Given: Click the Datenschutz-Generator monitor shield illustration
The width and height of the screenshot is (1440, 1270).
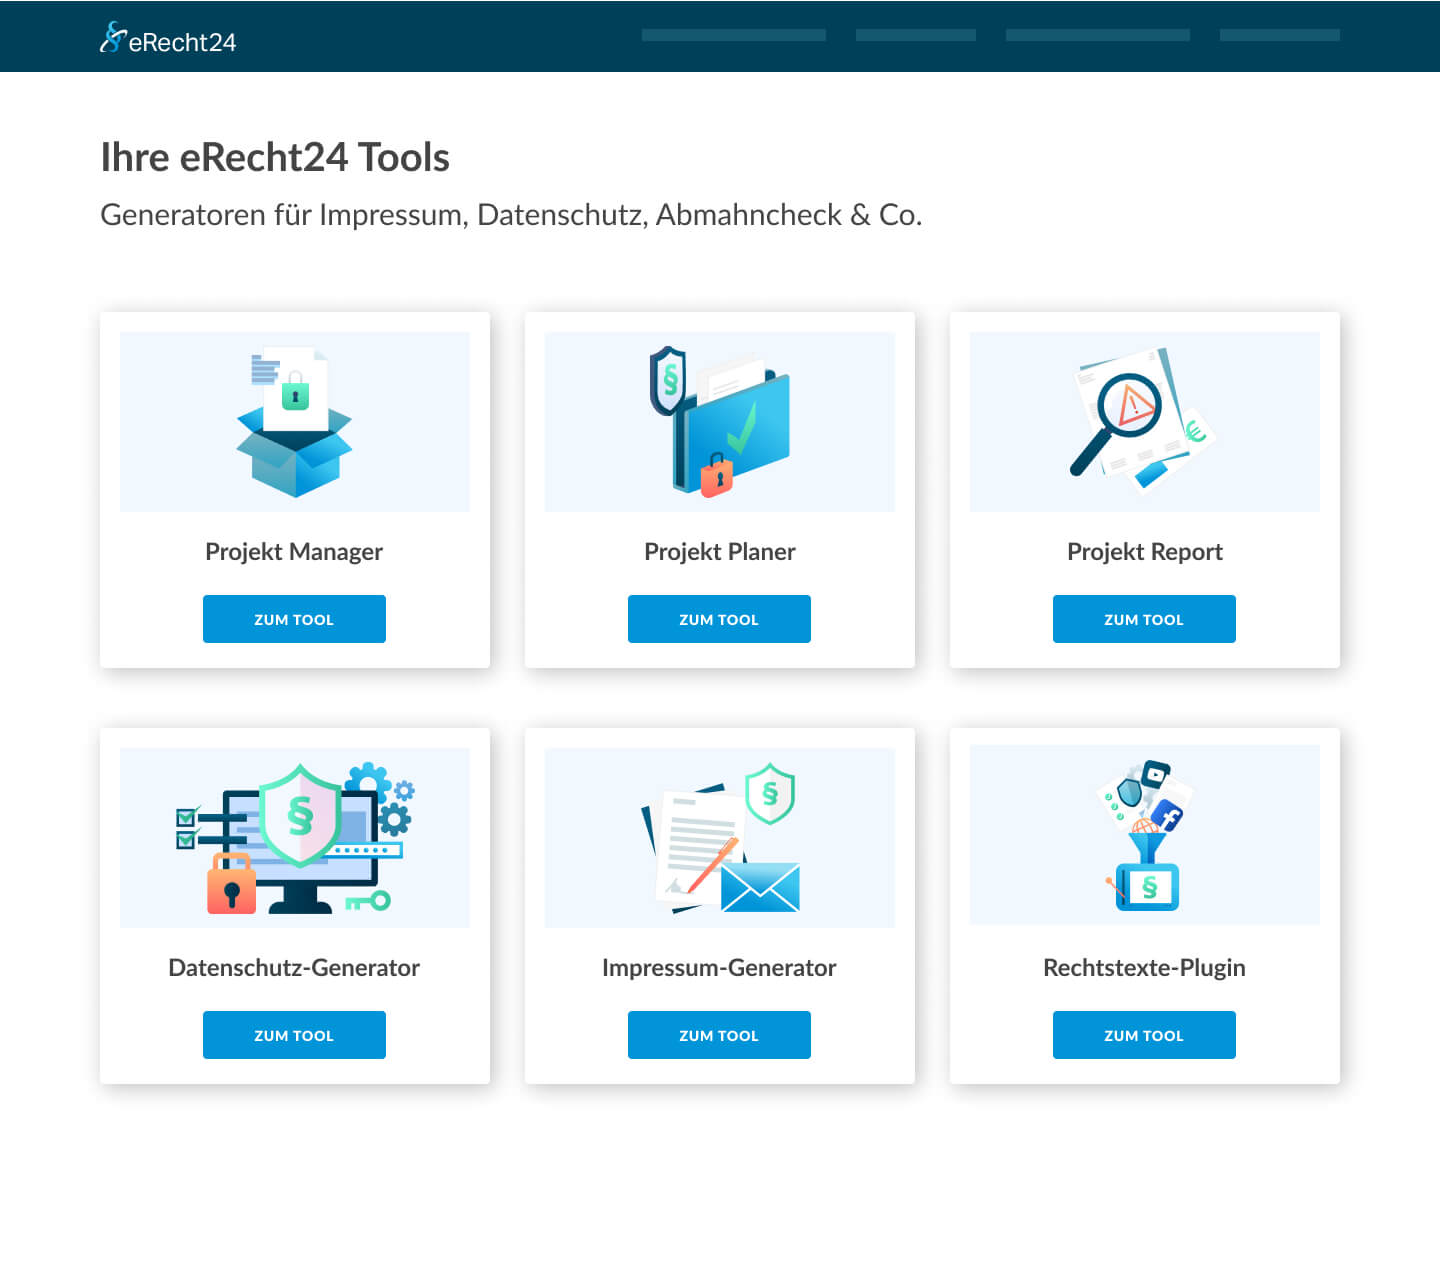Looking at the screenshot, I should coord(294,838).
